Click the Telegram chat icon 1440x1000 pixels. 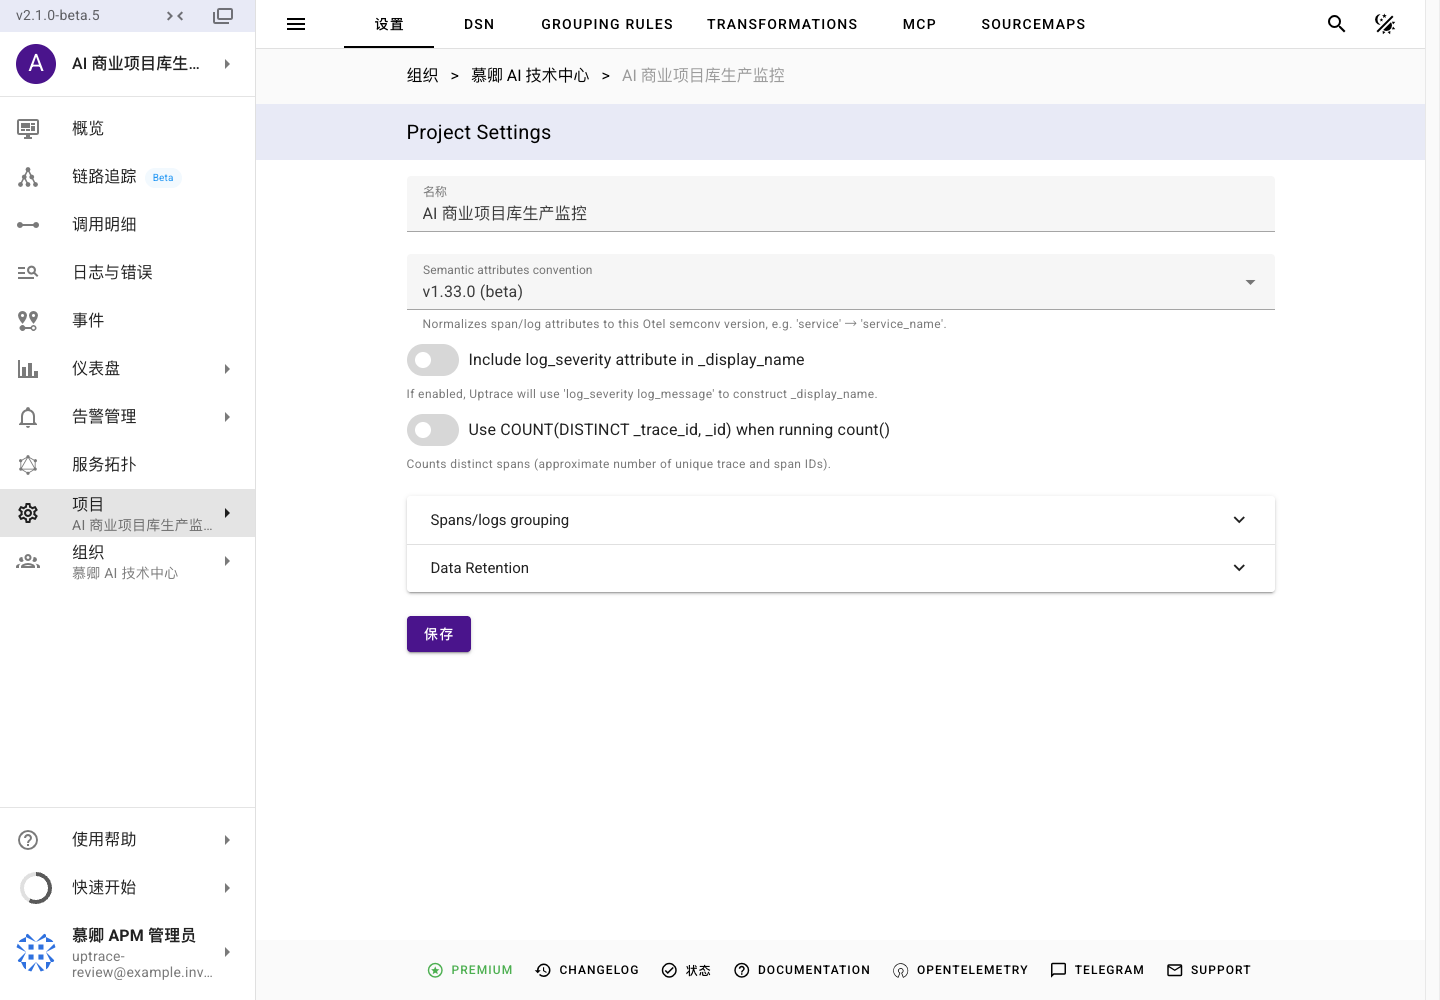click(1058, 970)
